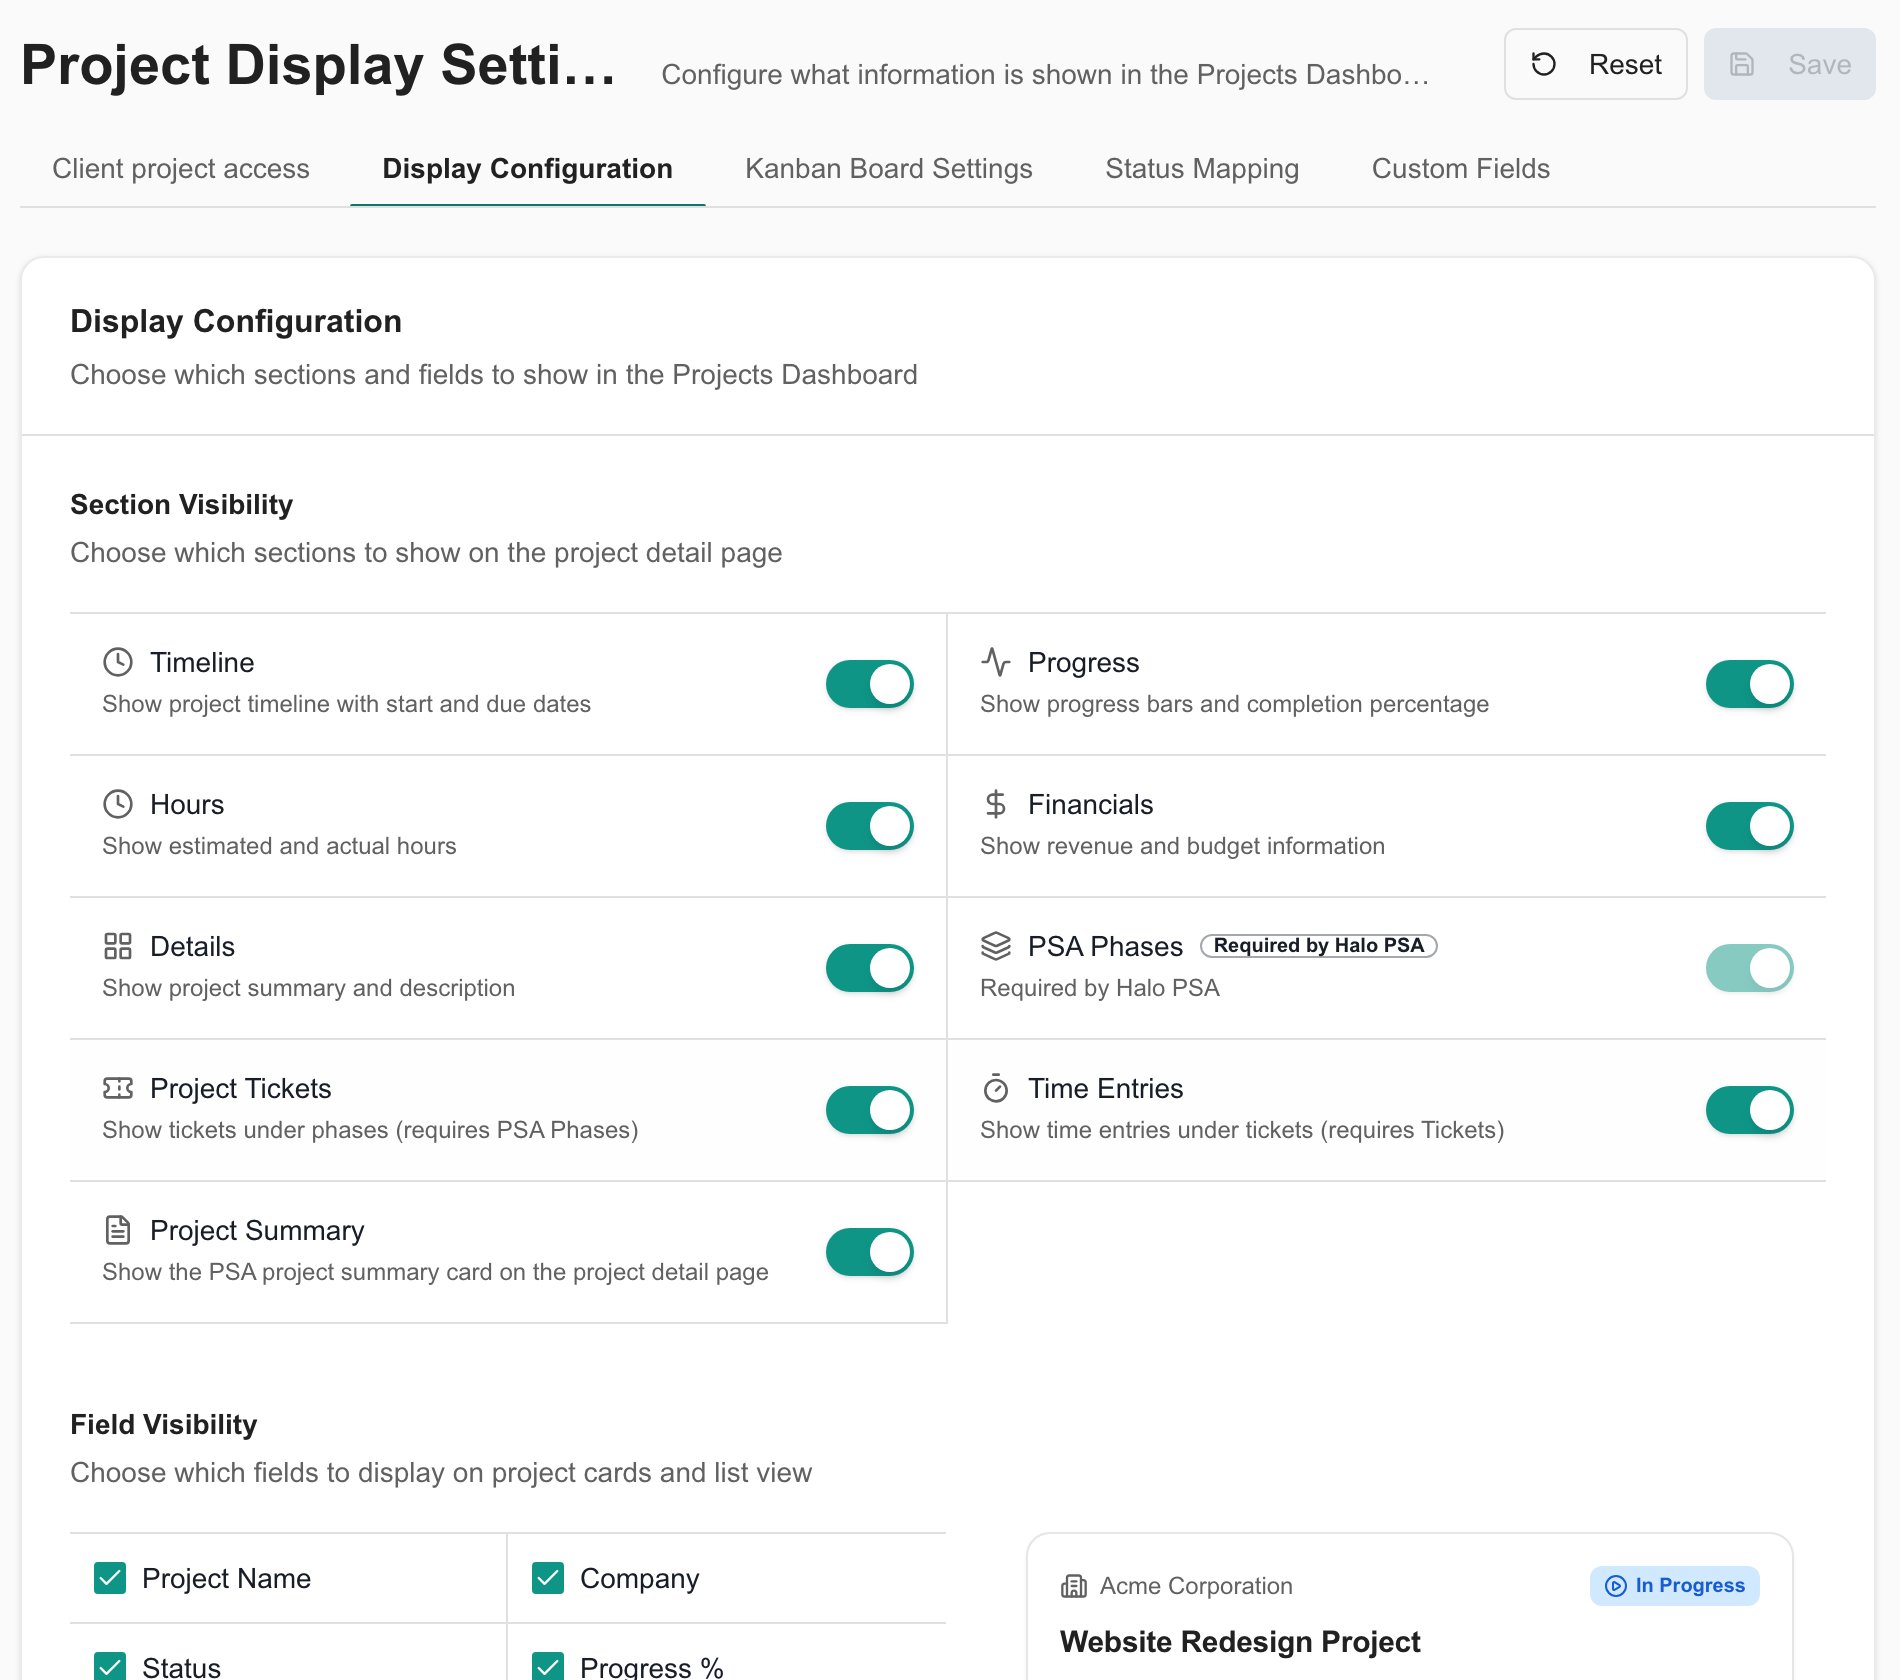Click 'Show project summary and description' text

click(308, 988)
